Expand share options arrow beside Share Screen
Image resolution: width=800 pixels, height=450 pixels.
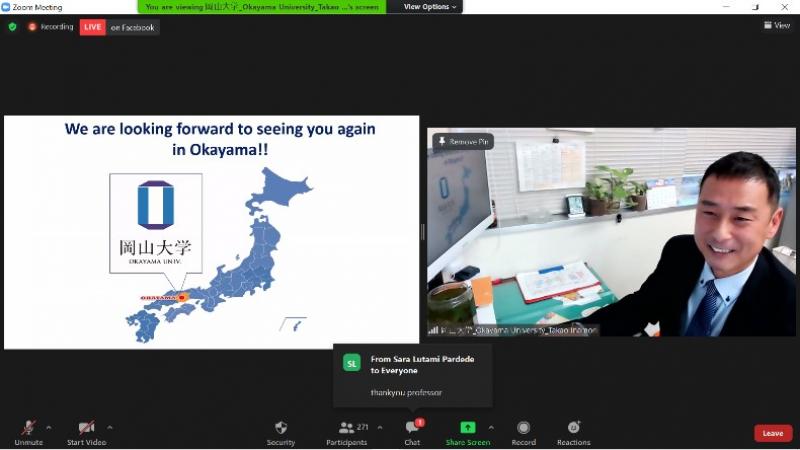491,428
